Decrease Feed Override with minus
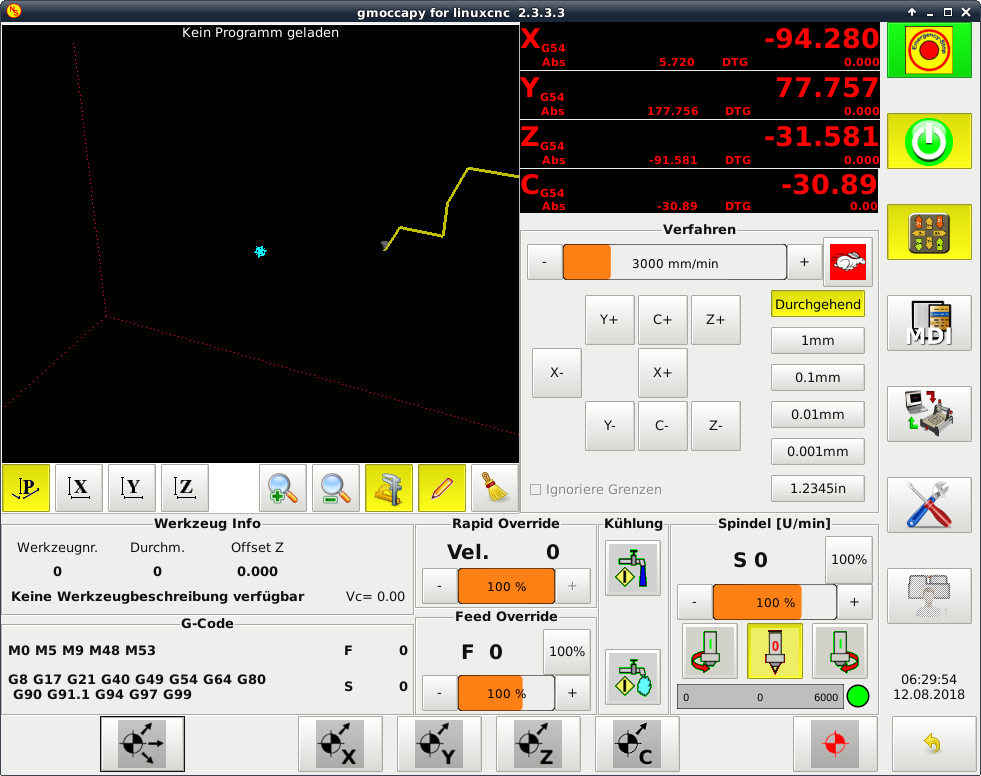981x776 pixels. click(x=439, y=693)
